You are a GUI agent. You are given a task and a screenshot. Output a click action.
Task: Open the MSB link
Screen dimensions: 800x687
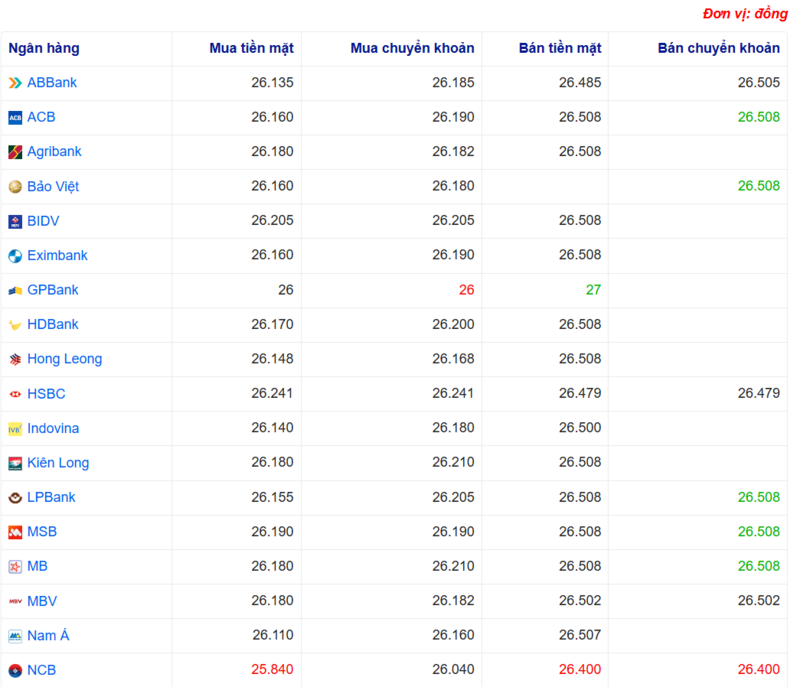click(42, 532)
